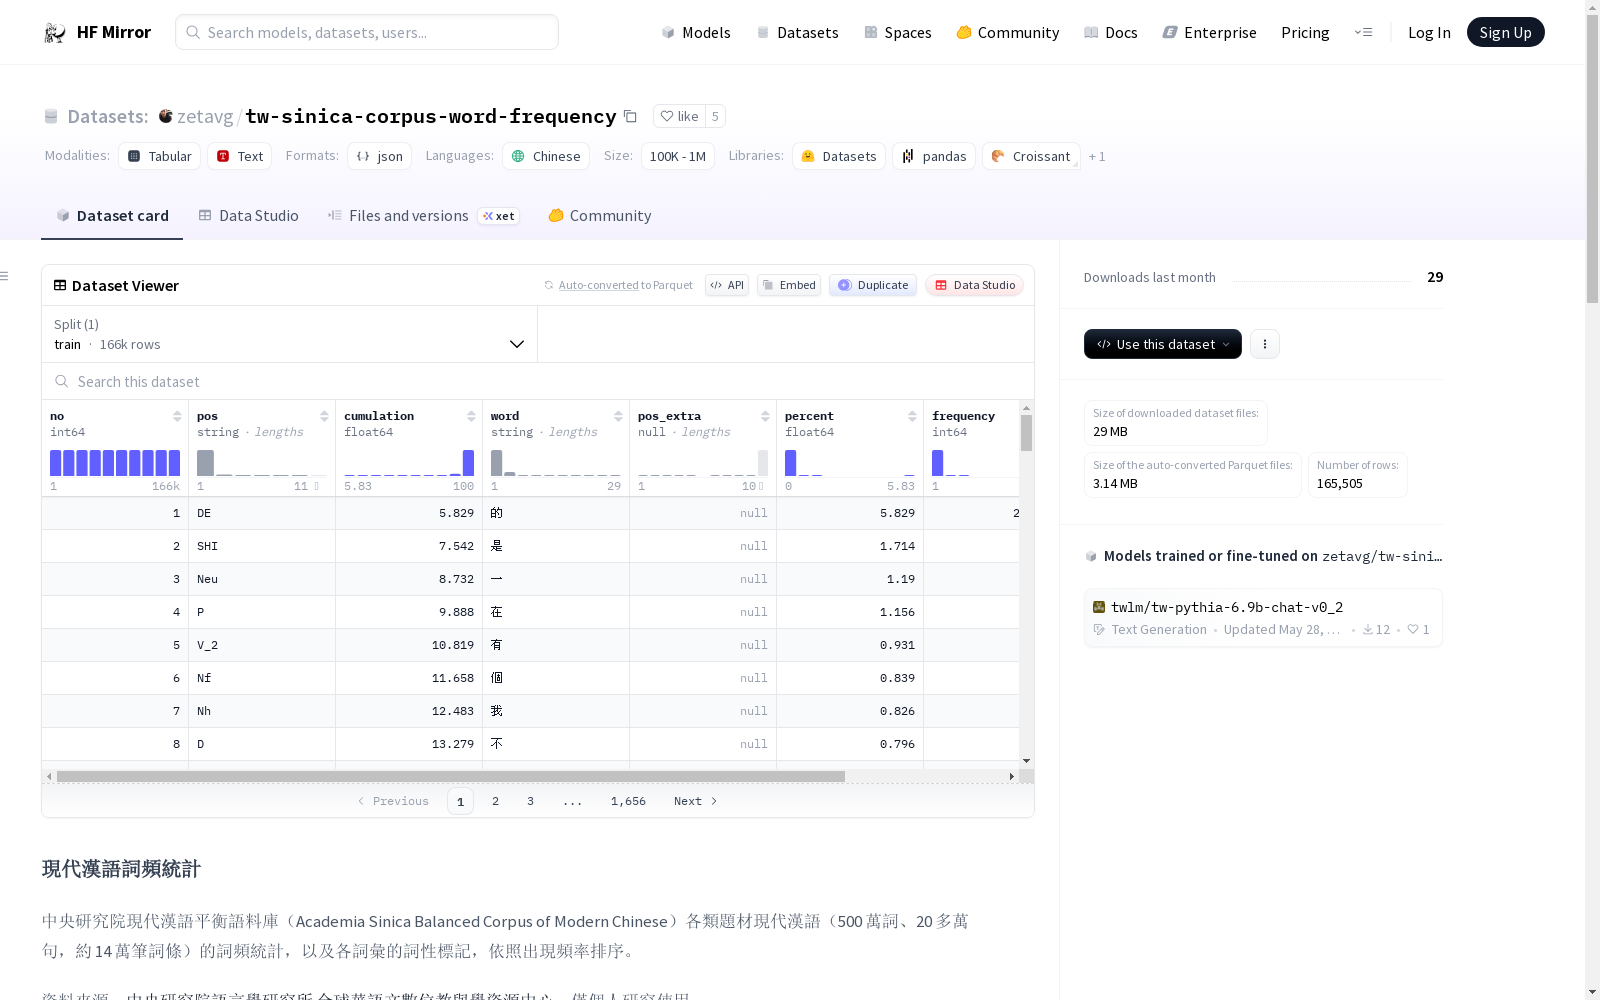Toggle sort order on 'cumulation' column
Viewport: 1600px width, 1000px height.
(471, 416)
